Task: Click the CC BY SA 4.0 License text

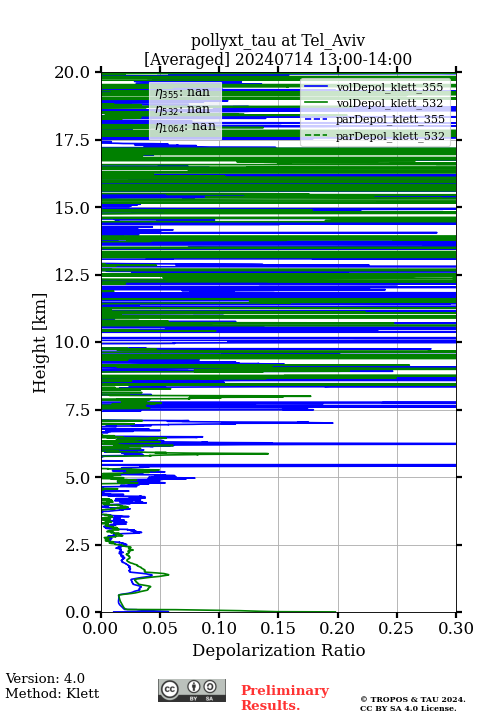Action: click(x=408, y=709)
